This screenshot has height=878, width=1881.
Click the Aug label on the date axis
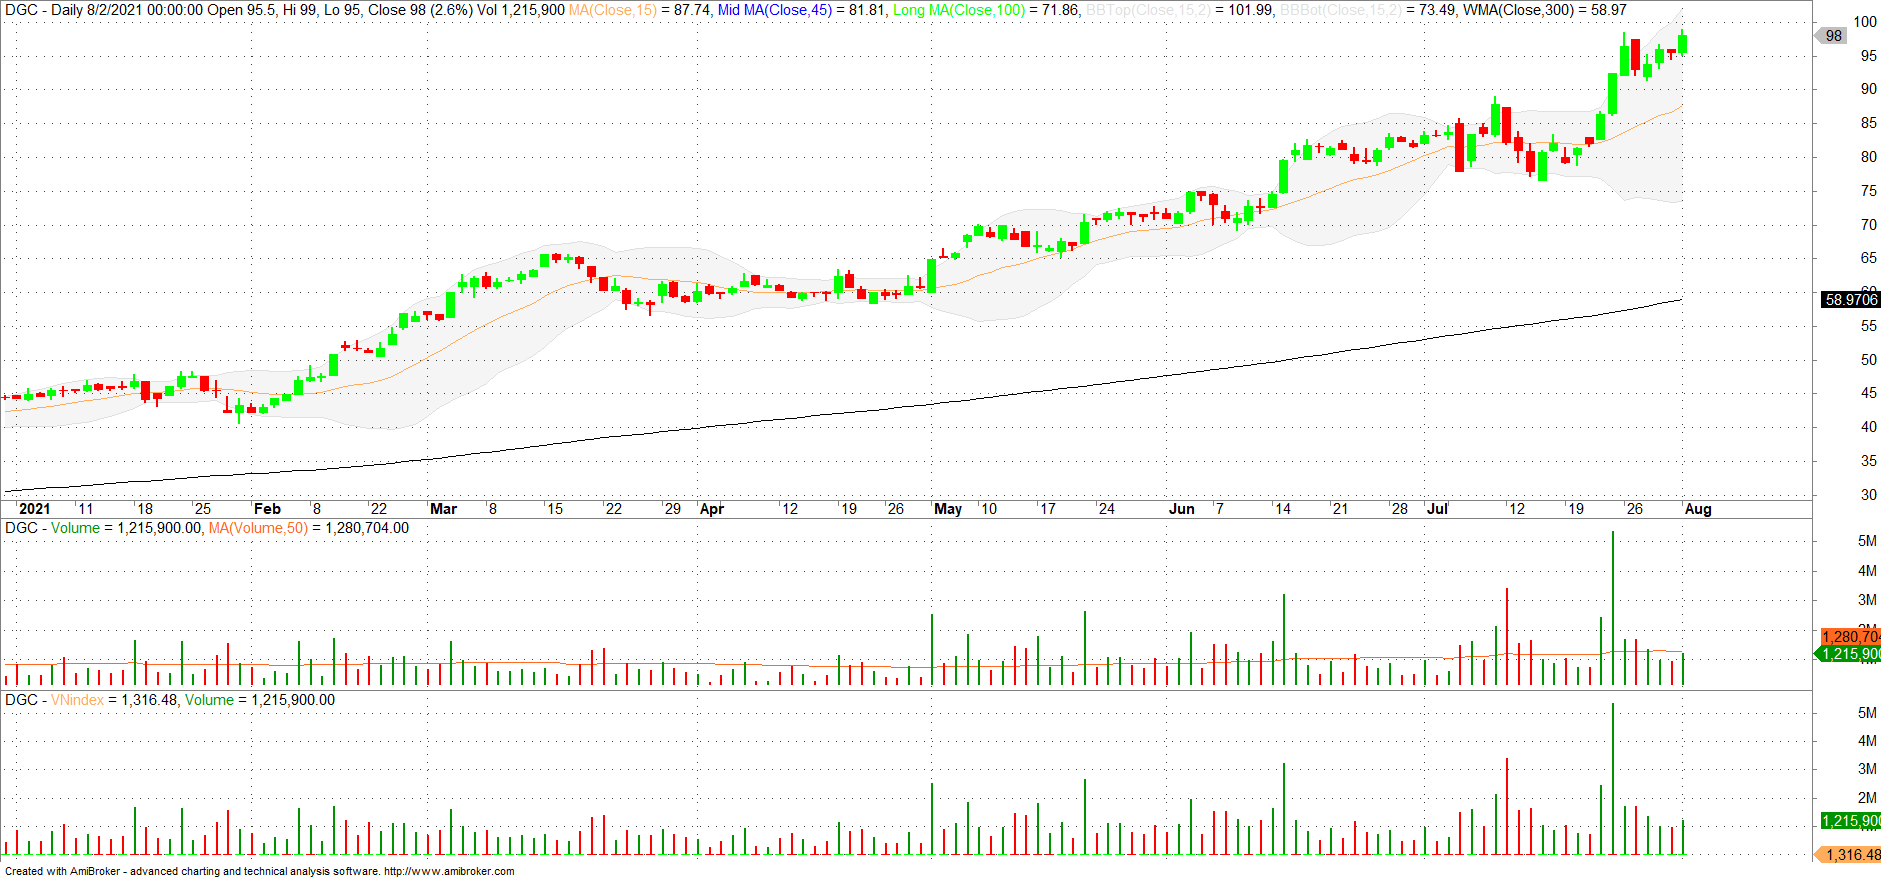pyautogui.click(x=1697, y=509)
